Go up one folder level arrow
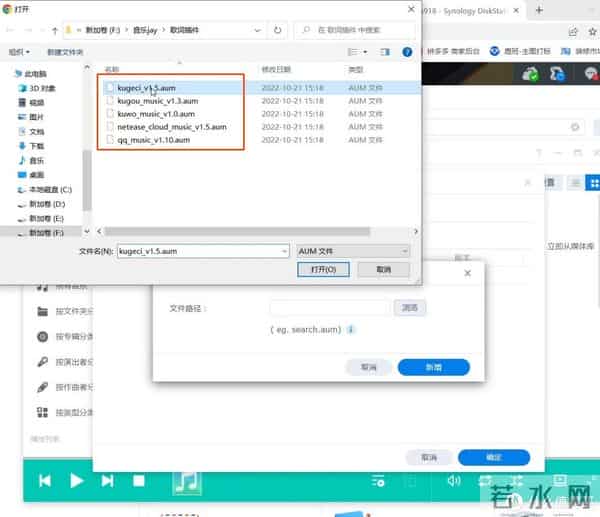 tap(55, 31)
